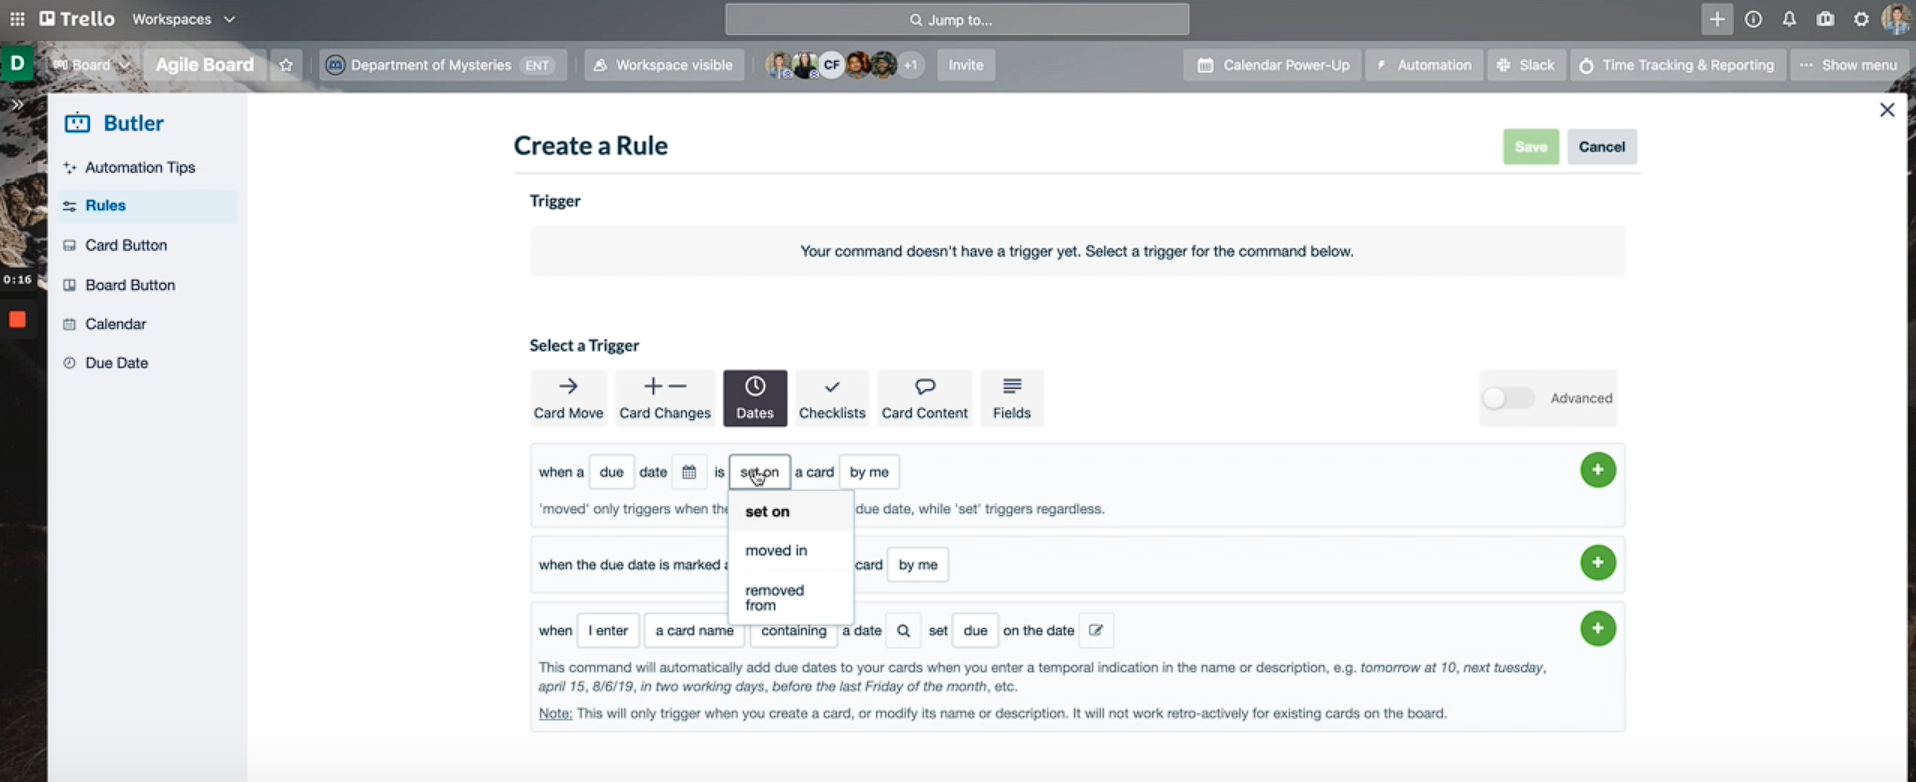1916x782 pixels.
Task: Open the Board view dropdown
Action: (x=92, y=65)
